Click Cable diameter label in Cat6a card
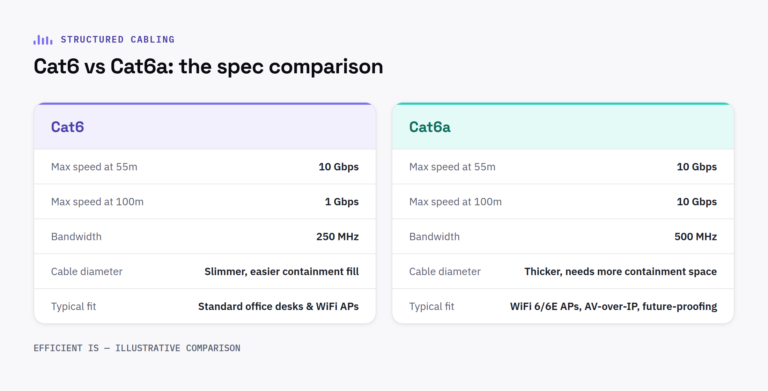 click(445, 271)
